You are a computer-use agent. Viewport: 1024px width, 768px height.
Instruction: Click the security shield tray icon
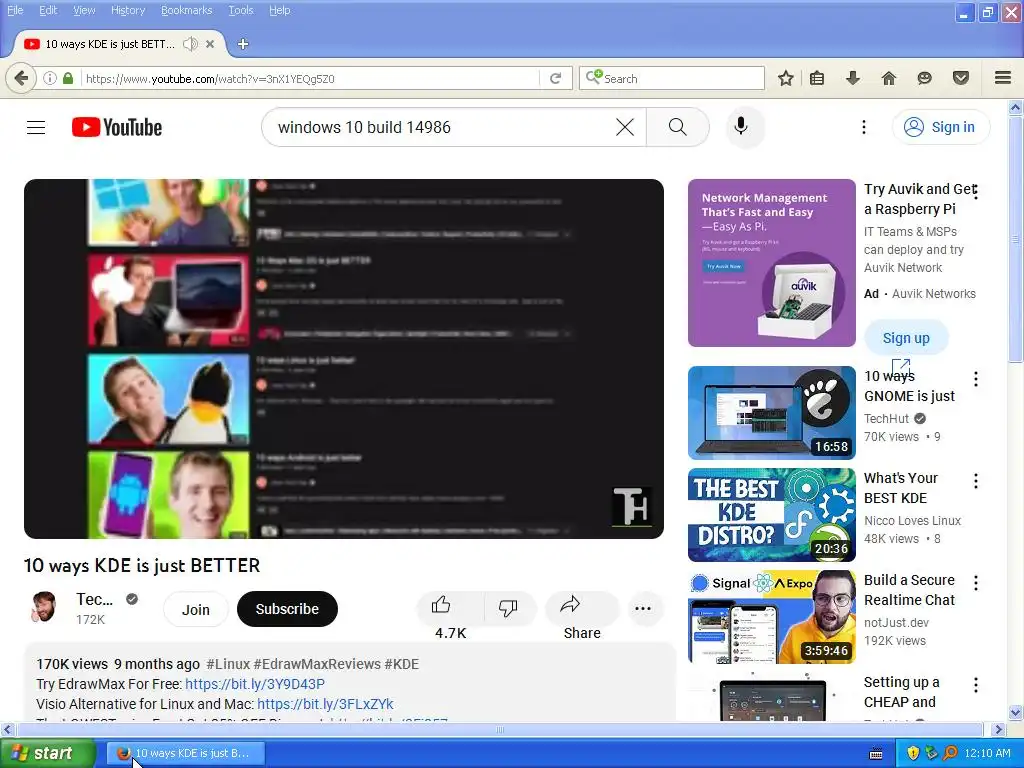913,753
